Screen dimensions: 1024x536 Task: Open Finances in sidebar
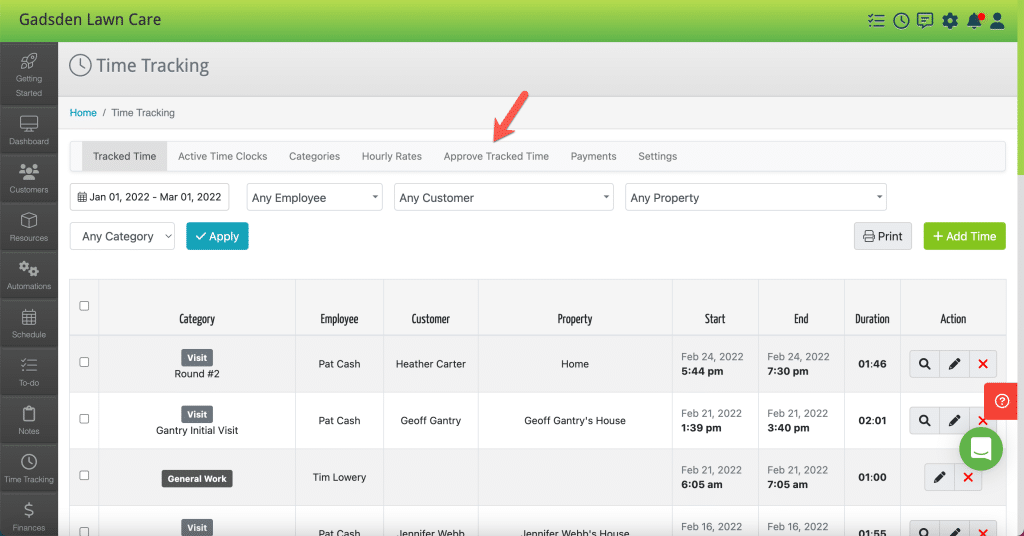[29, 516]
